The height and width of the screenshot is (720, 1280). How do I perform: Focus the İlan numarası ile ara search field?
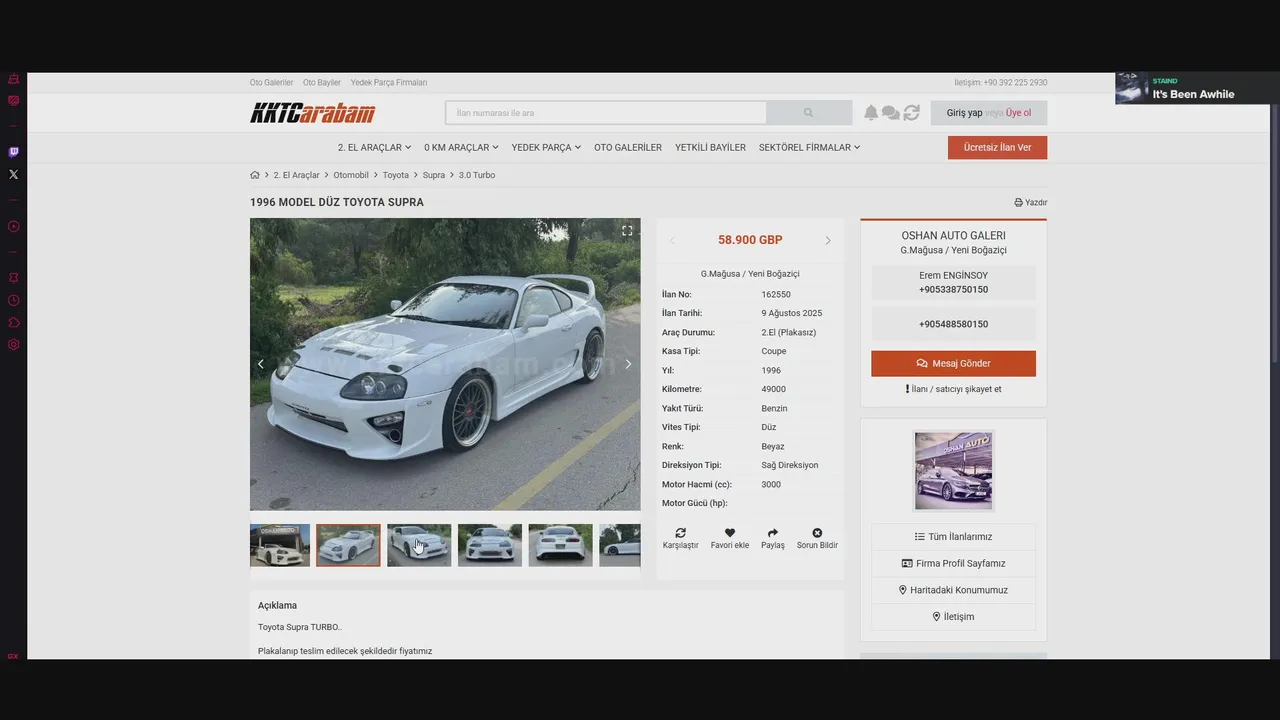pos(606,113)
